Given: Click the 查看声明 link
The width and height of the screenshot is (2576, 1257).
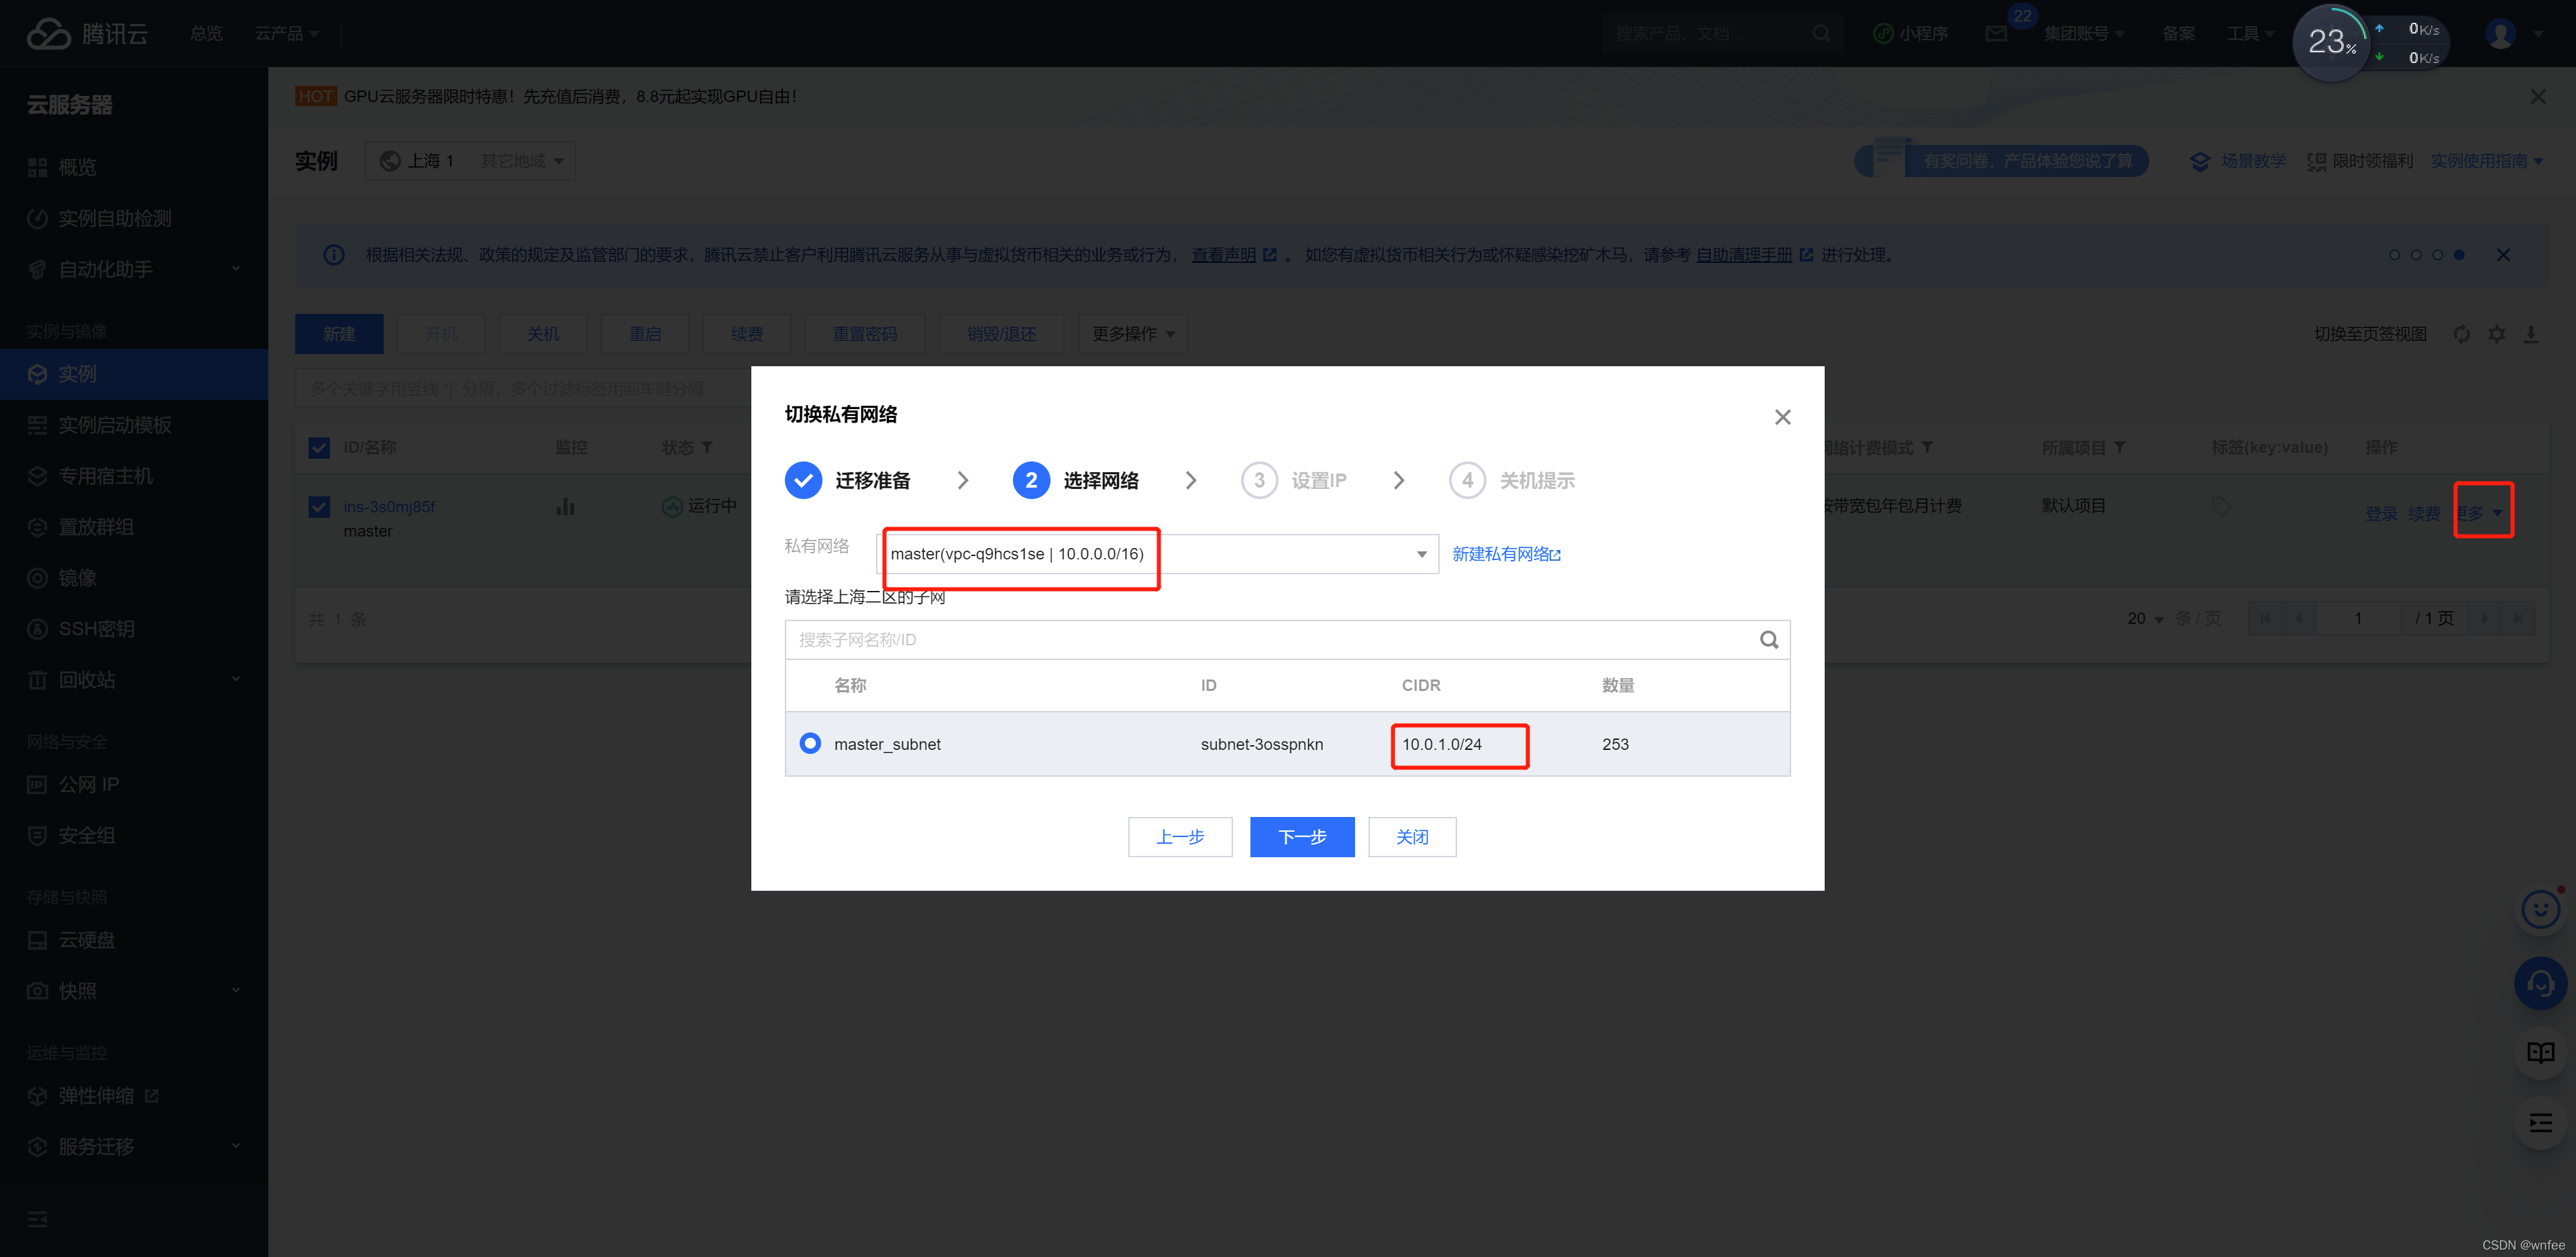Looking at the screenshot, I should click(1223, 255).
